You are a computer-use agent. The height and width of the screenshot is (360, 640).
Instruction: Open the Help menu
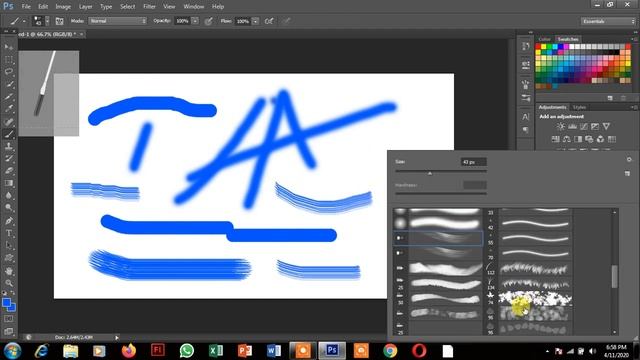[x=218, y=7]
